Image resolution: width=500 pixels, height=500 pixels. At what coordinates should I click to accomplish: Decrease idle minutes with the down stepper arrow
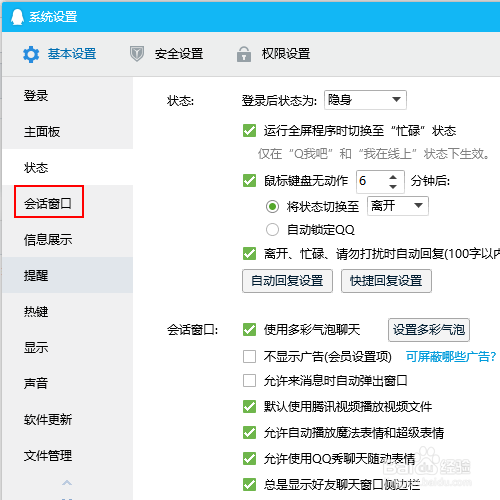point(393,187)
